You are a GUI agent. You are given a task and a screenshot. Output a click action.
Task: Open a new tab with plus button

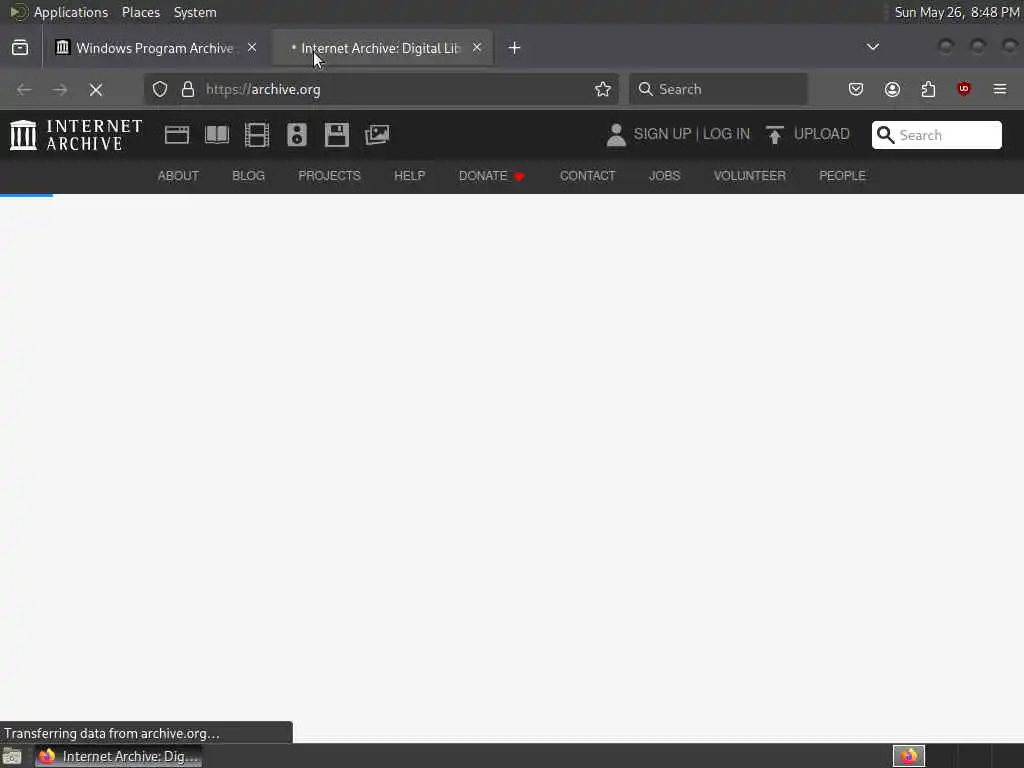[x=515, y=48]
